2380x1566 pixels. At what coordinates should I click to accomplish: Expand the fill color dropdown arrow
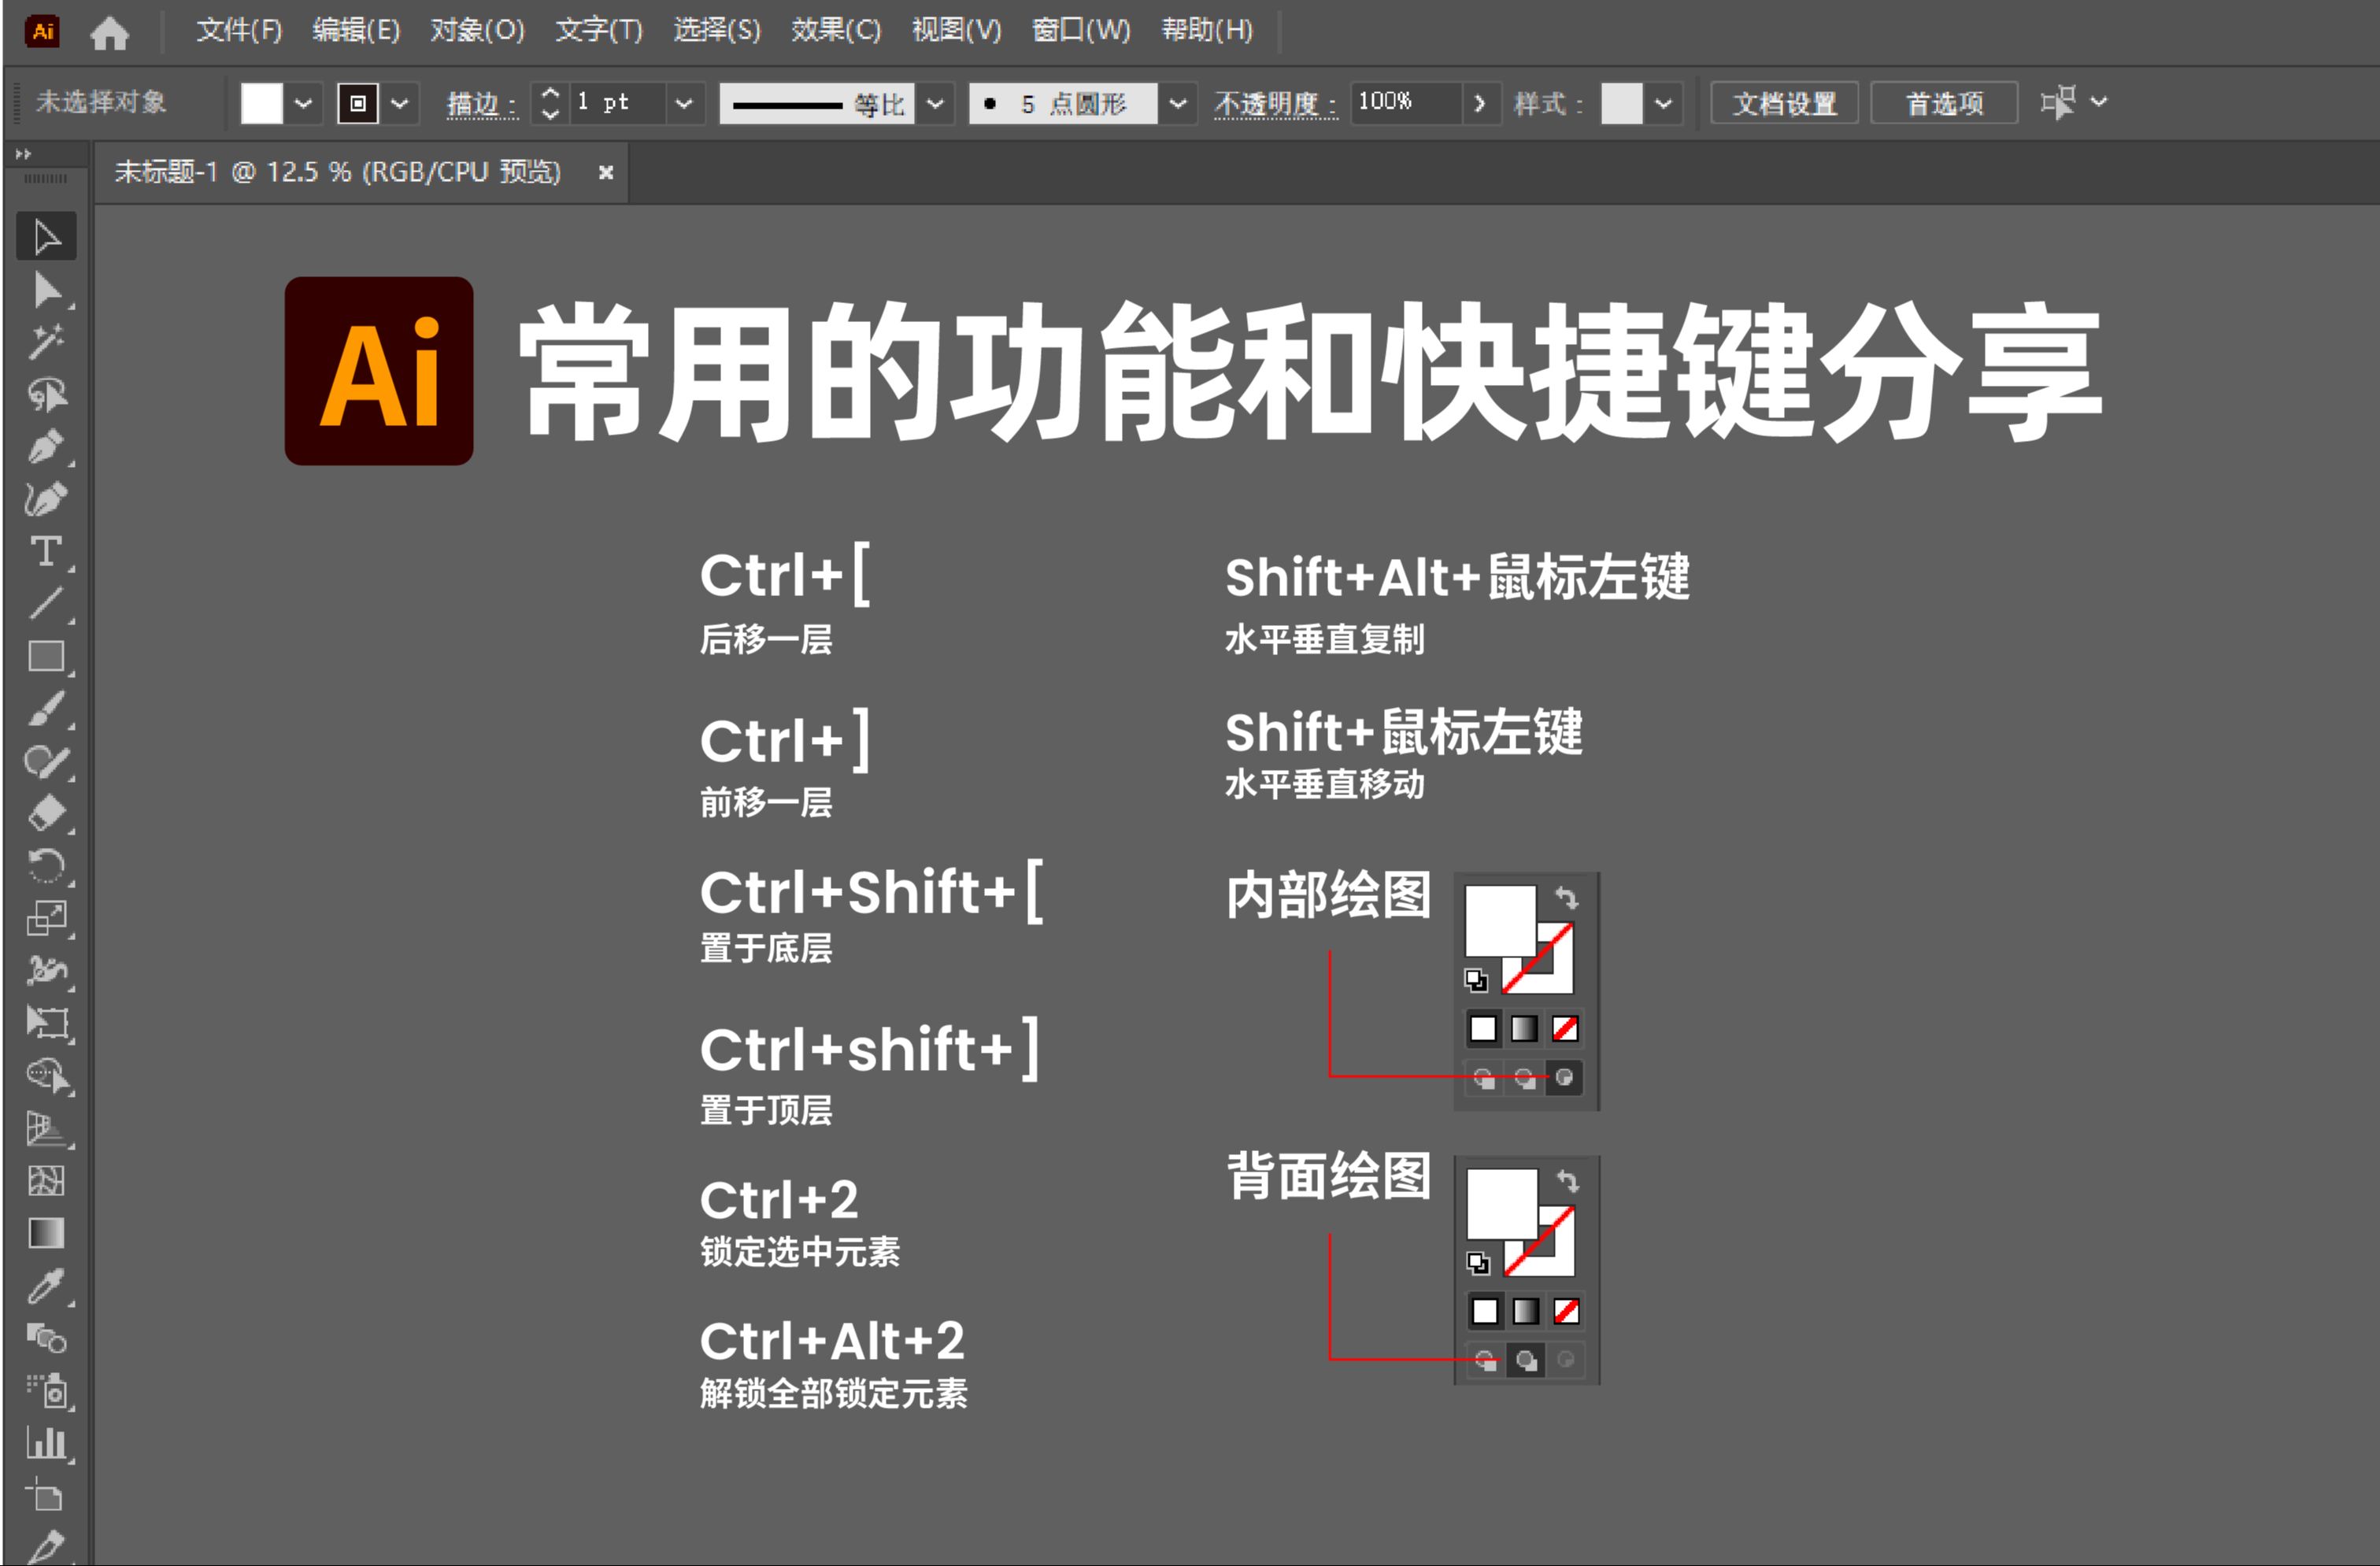pyautogui.click(x=304, y=103)
